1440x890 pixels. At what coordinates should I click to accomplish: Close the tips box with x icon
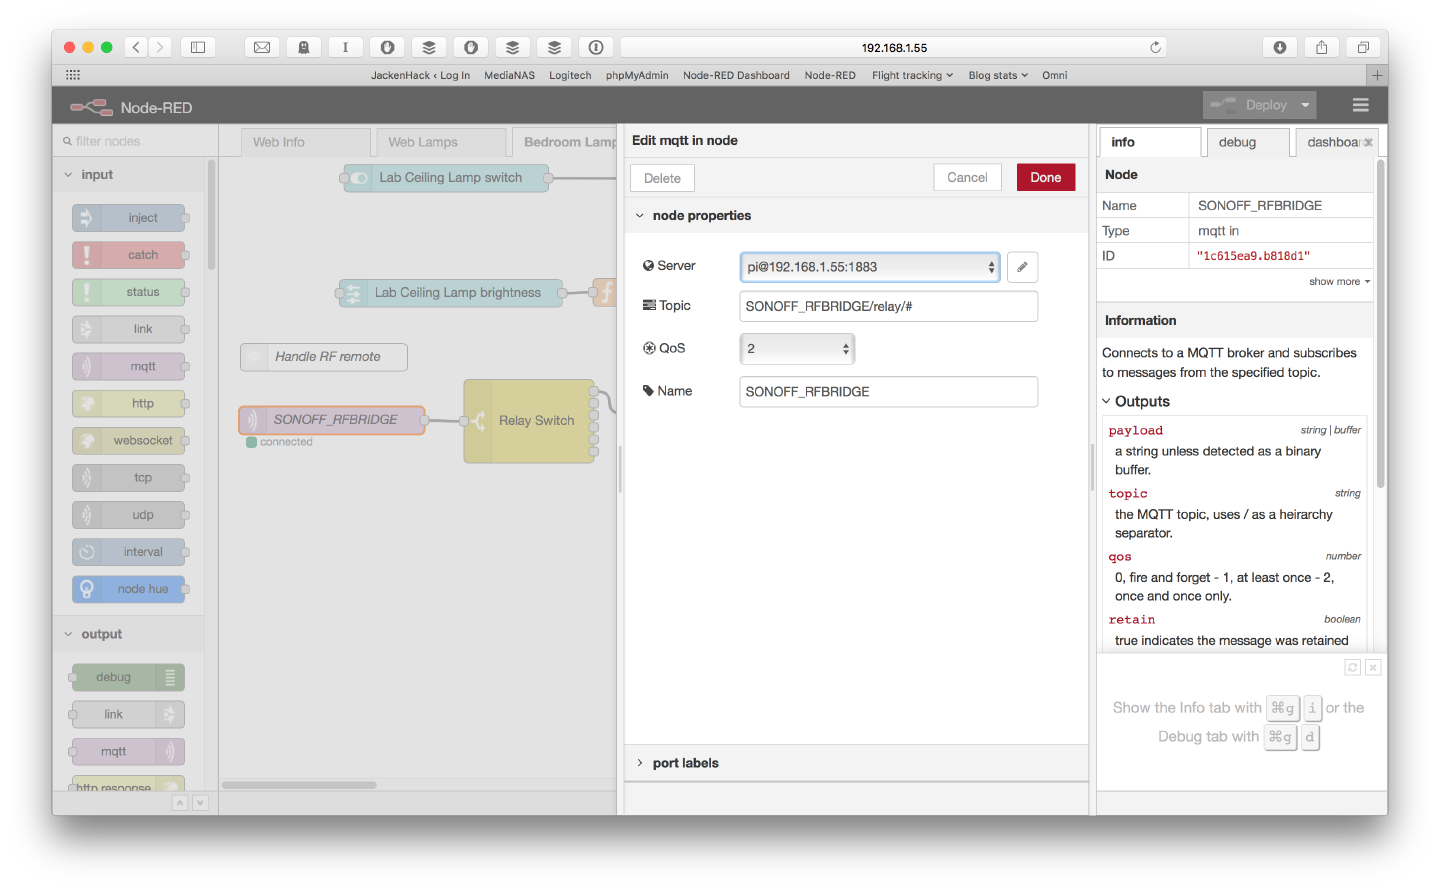pos(1373,667)
